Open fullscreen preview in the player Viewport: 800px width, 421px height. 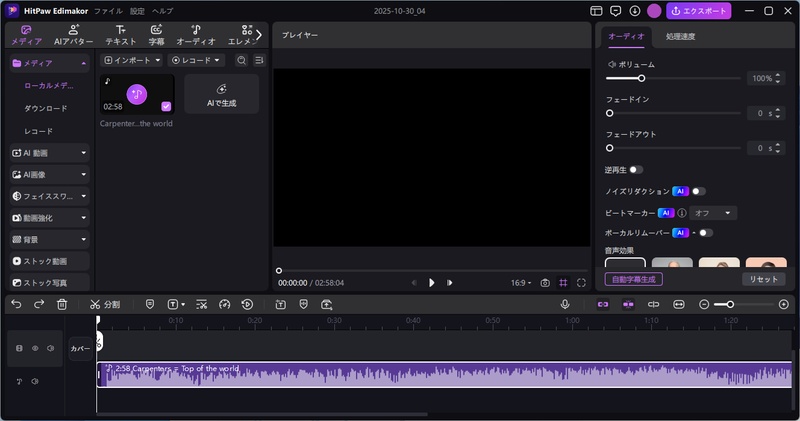click(x=581, y=283)
